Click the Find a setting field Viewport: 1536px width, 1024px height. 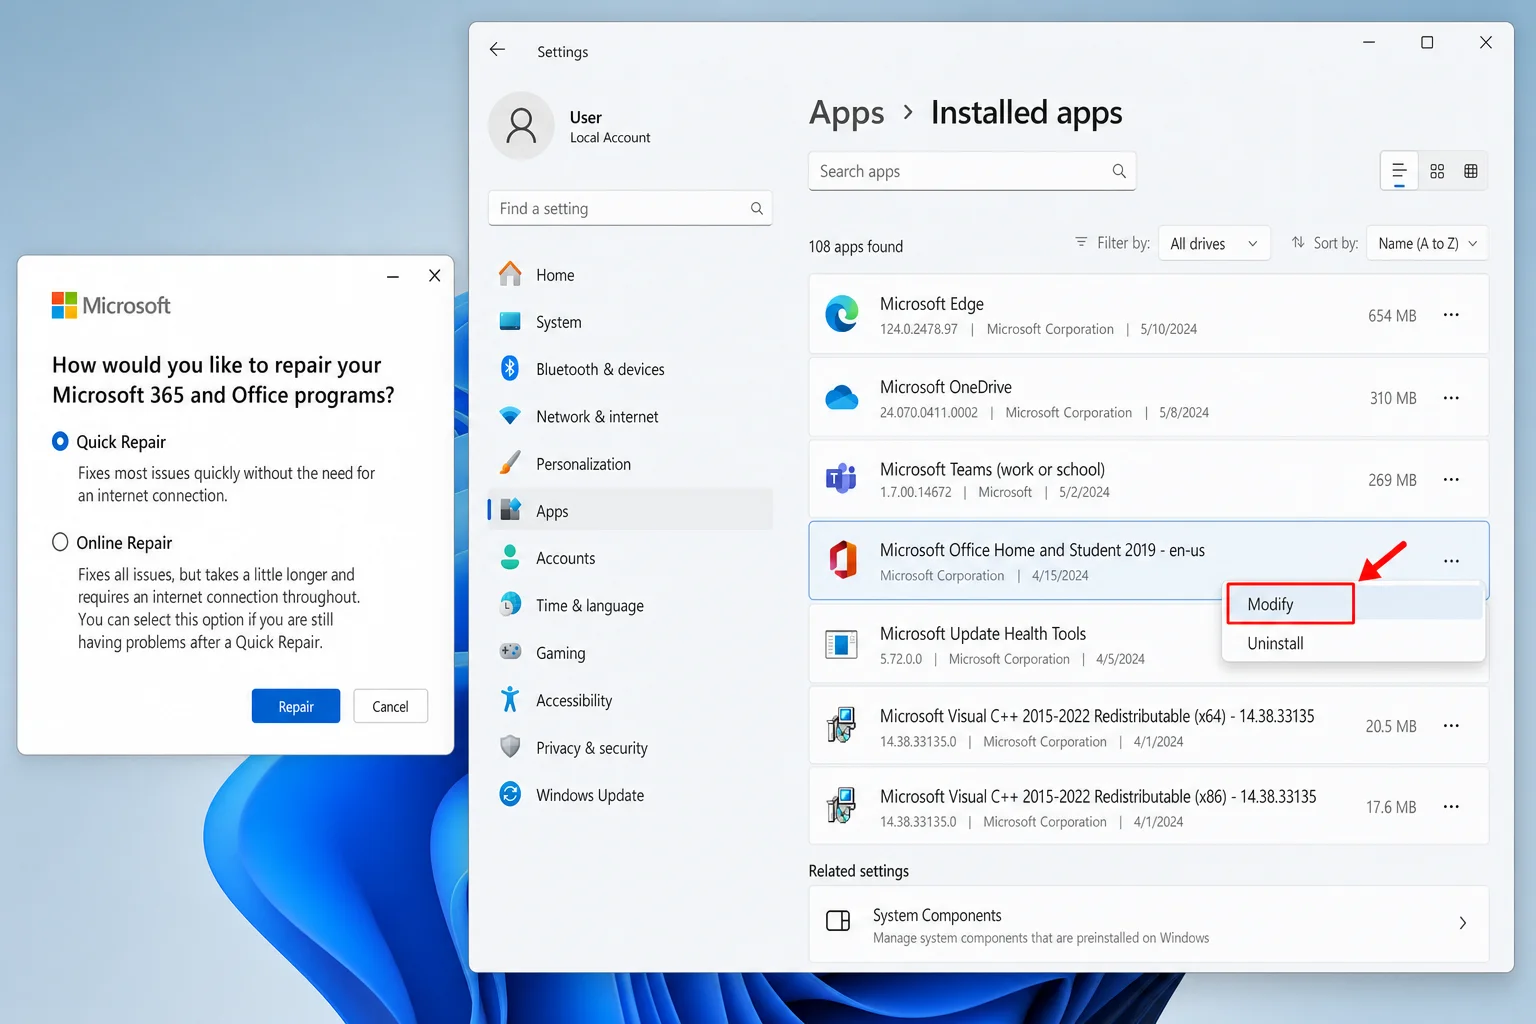[630, 208]
